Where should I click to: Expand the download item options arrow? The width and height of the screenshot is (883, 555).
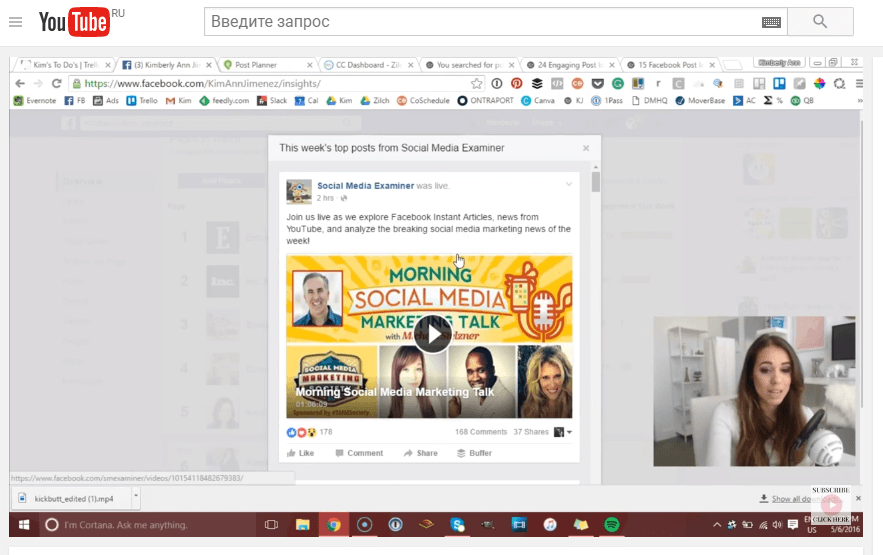(x=136, y=498)
